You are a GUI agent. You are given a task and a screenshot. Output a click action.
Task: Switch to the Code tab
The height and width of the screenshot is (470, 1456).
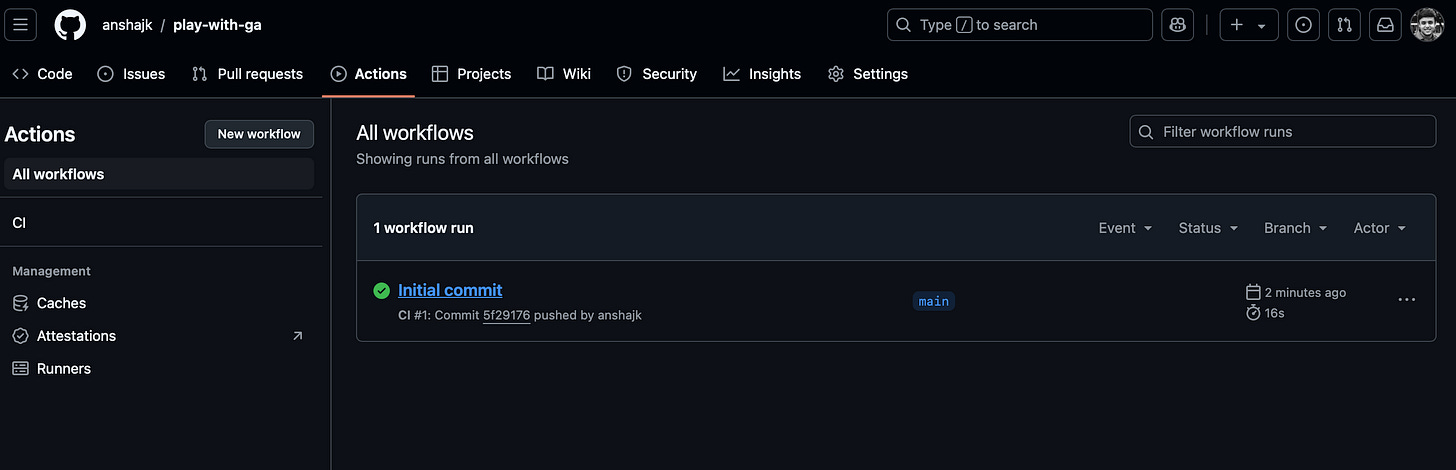coord(42,74)
